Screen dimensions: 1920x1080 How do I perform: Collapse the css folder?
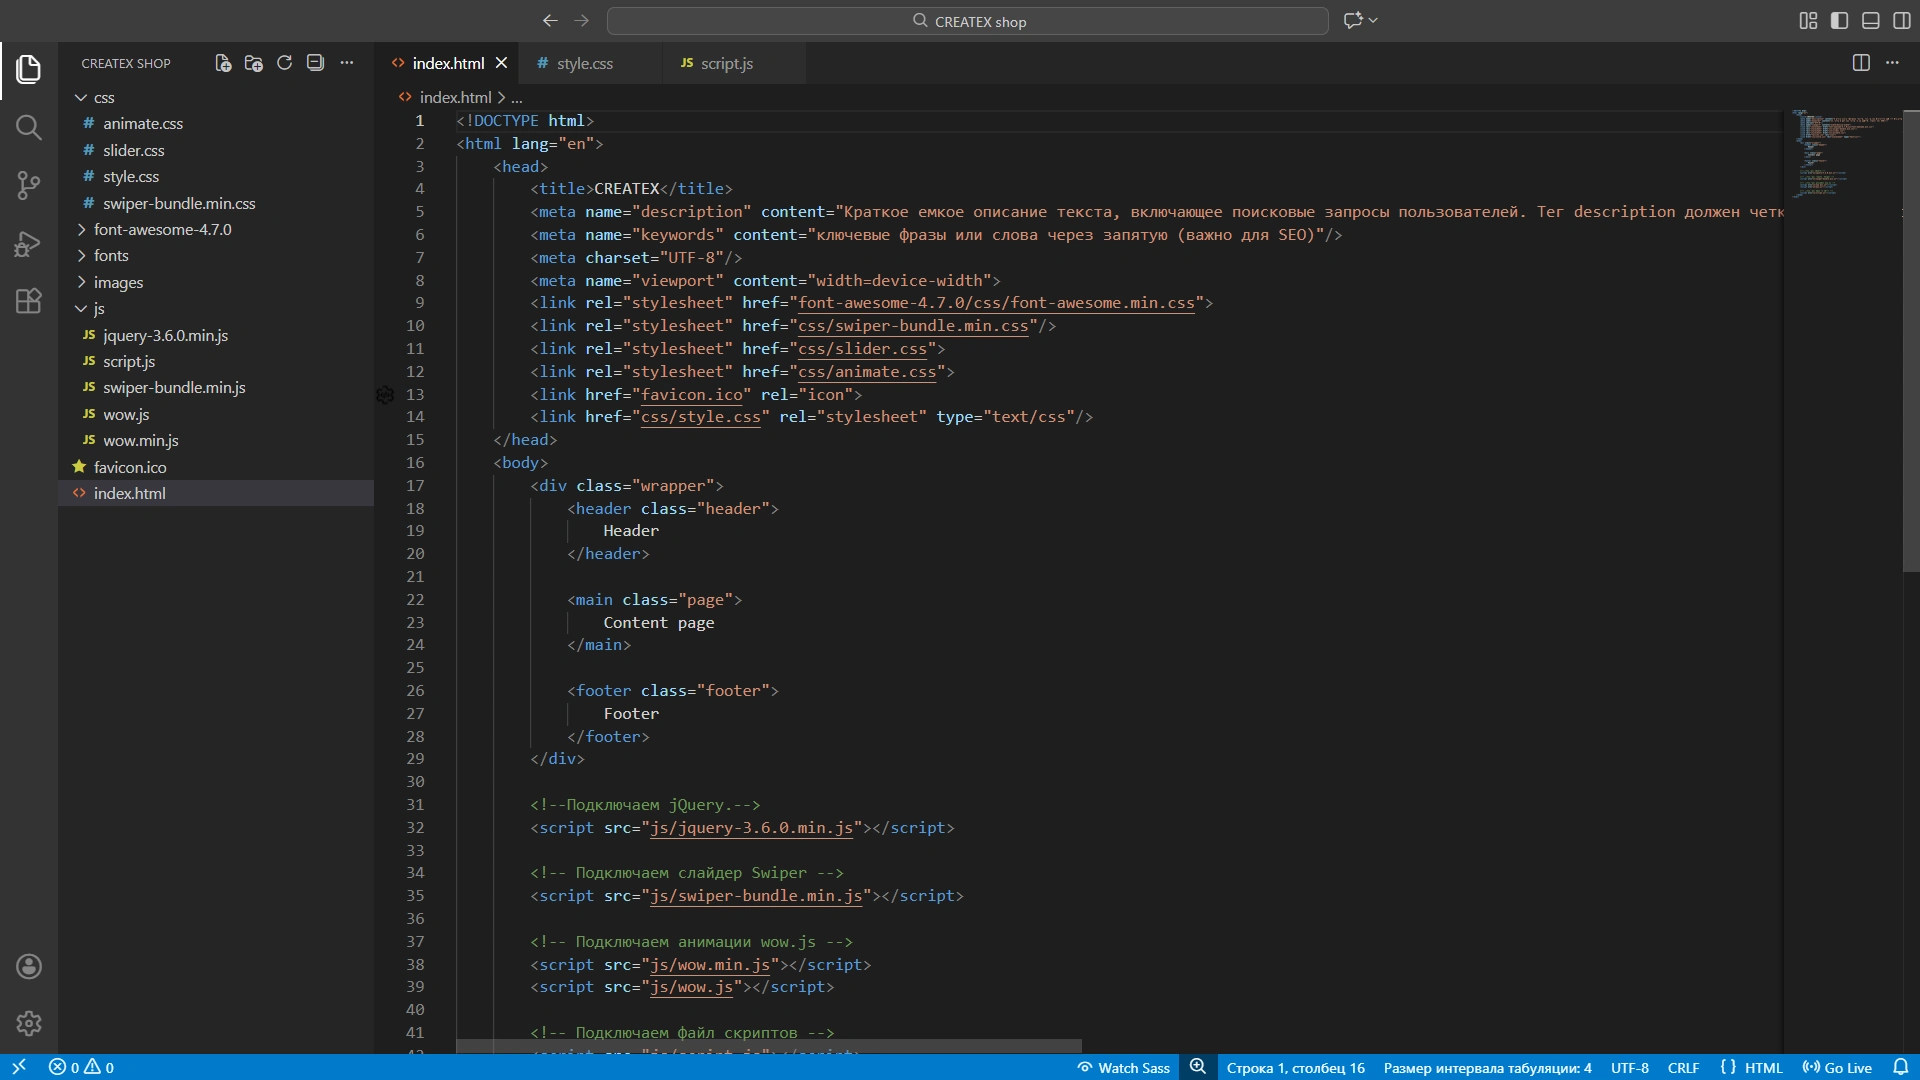pyautogui.click(x=104, y=98)
